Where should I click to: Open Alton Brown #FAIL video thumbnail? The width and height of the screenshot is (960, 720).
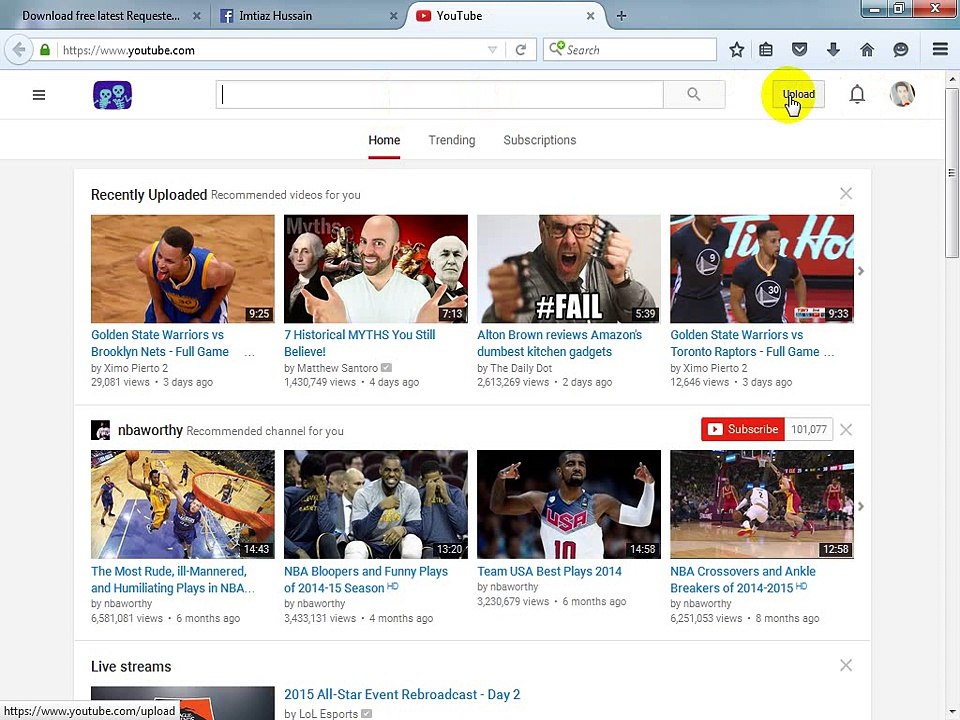(x=569, y=269)
